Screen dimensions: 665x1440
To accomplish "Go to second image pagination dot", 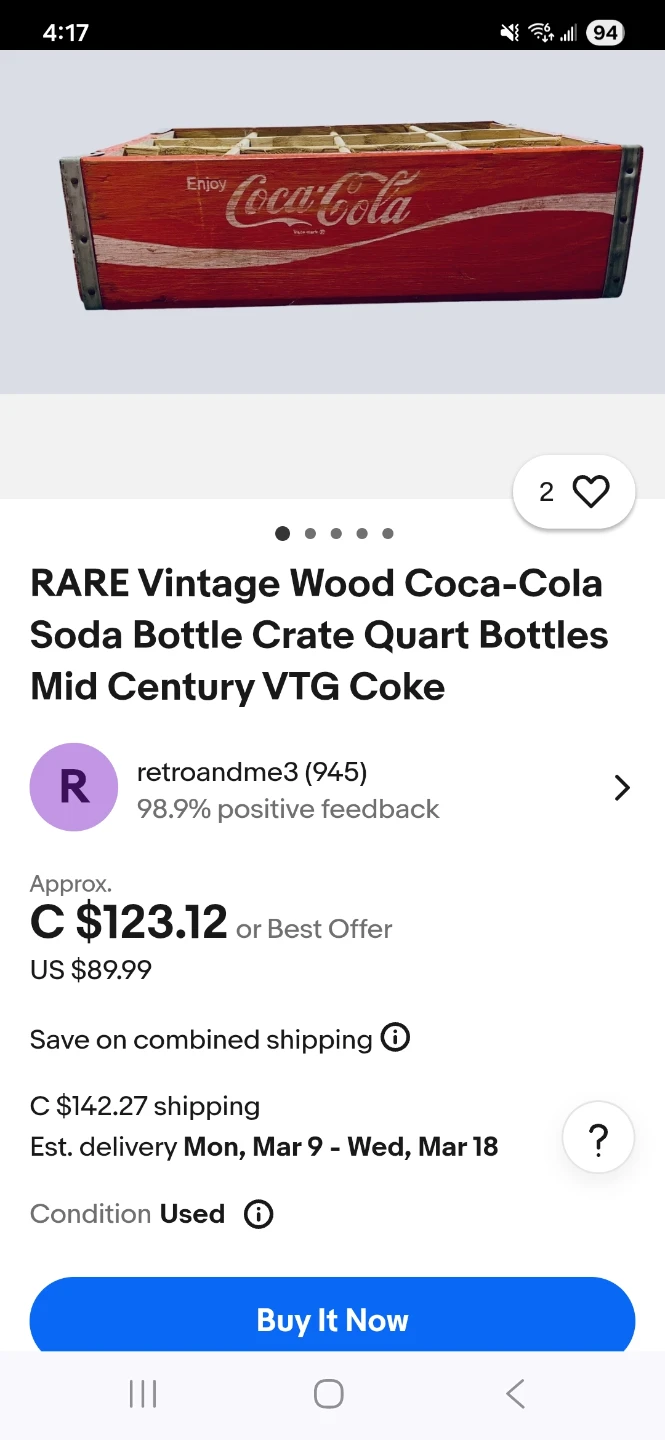I will (310, 533).
